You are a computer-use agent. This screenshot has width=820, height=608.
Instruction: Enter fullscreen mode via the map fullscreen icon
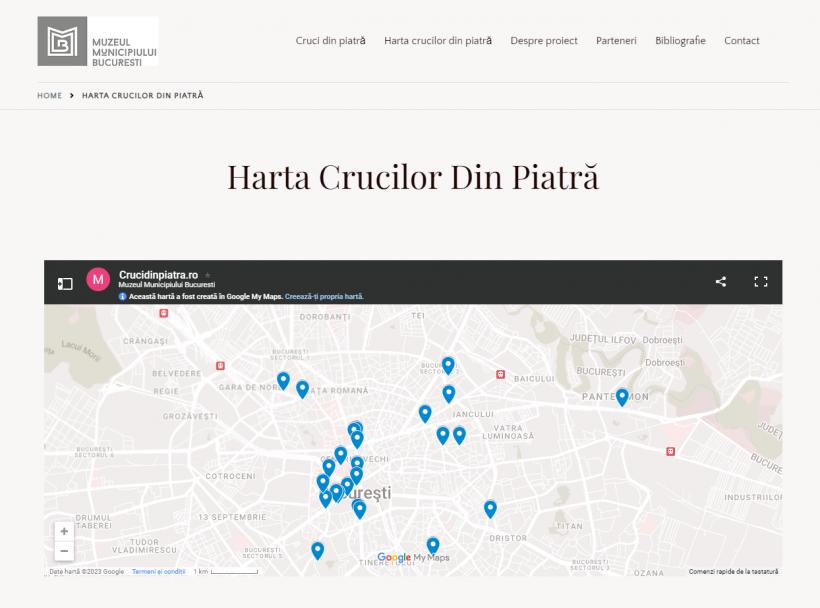coord(759,281)
